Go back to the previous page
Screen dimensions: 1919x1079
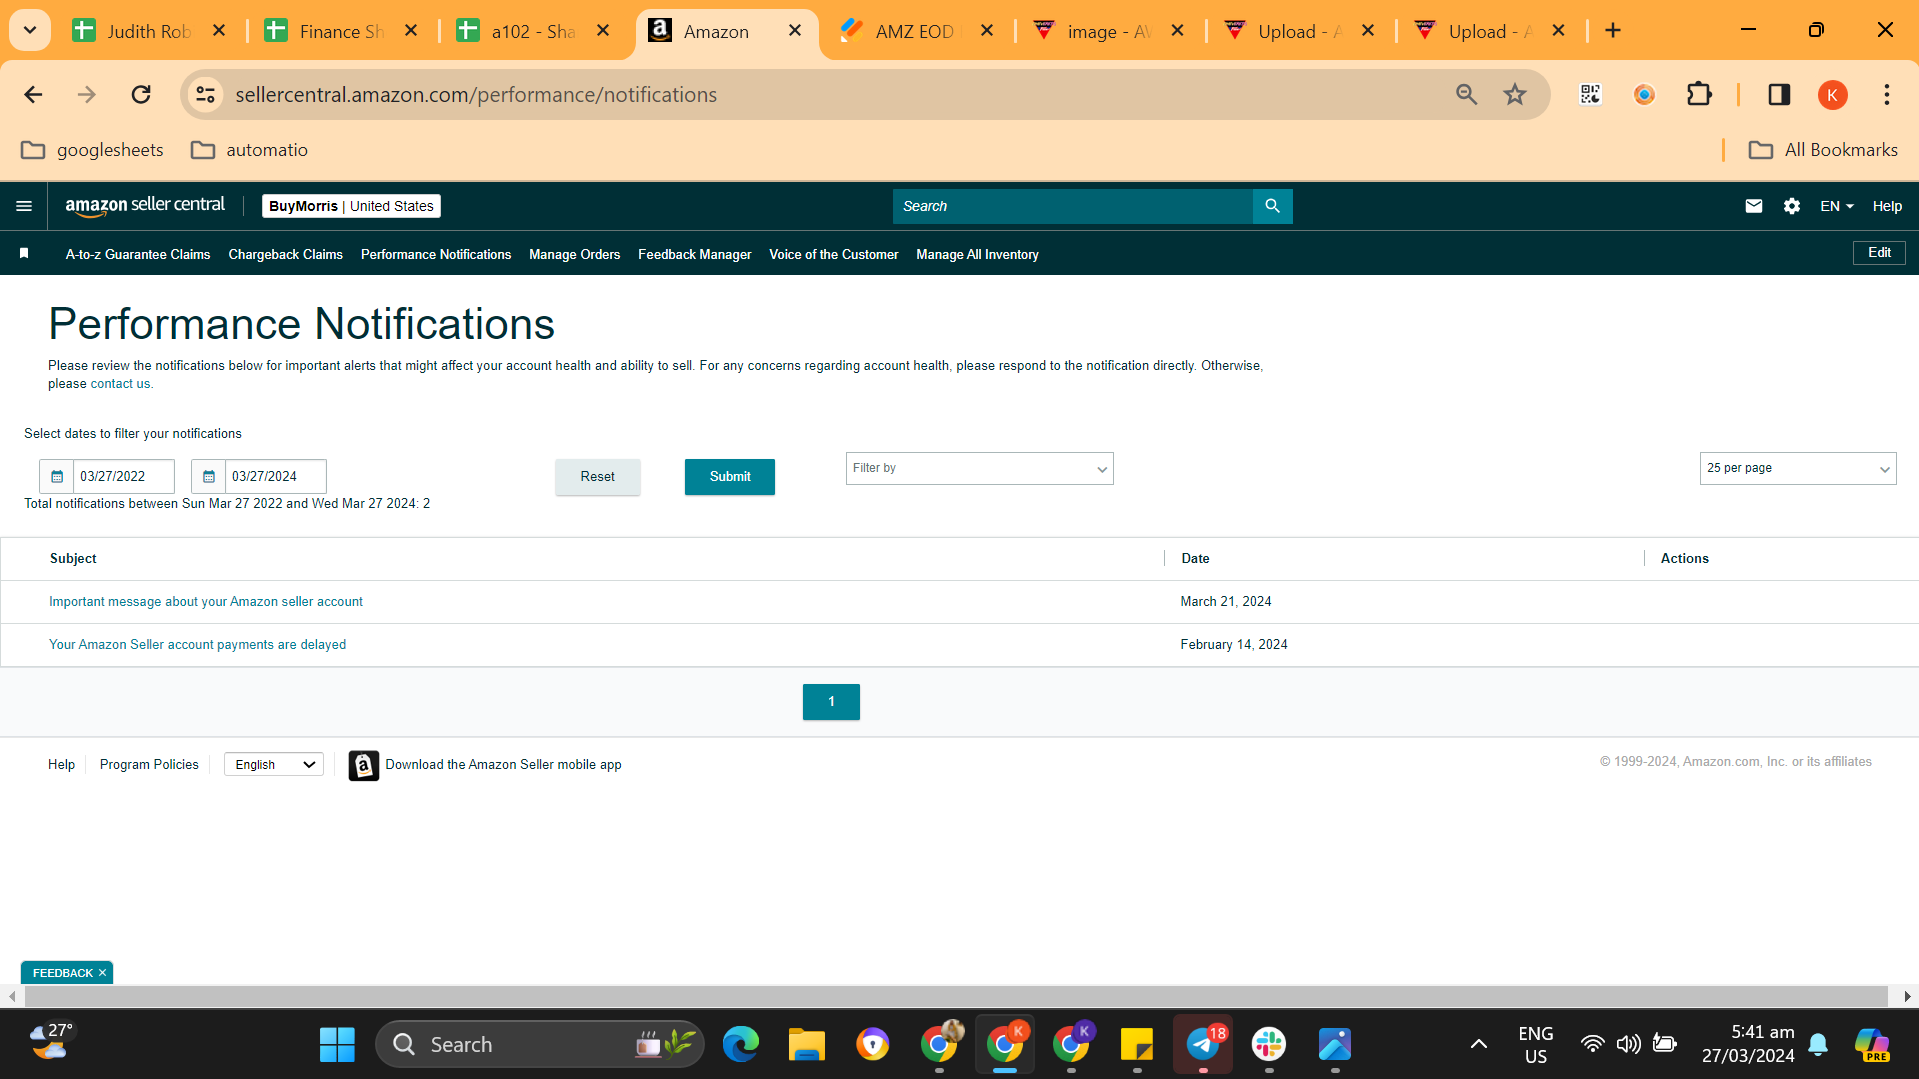pos(33,95)
